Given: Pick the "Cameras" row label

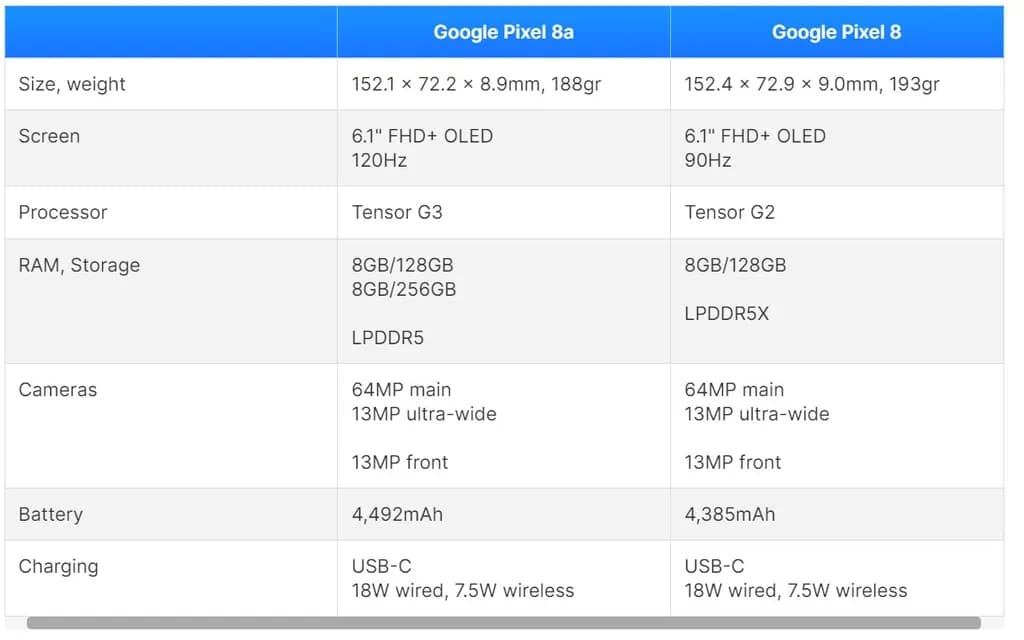Looking at the screenshot, I should 58,389.
